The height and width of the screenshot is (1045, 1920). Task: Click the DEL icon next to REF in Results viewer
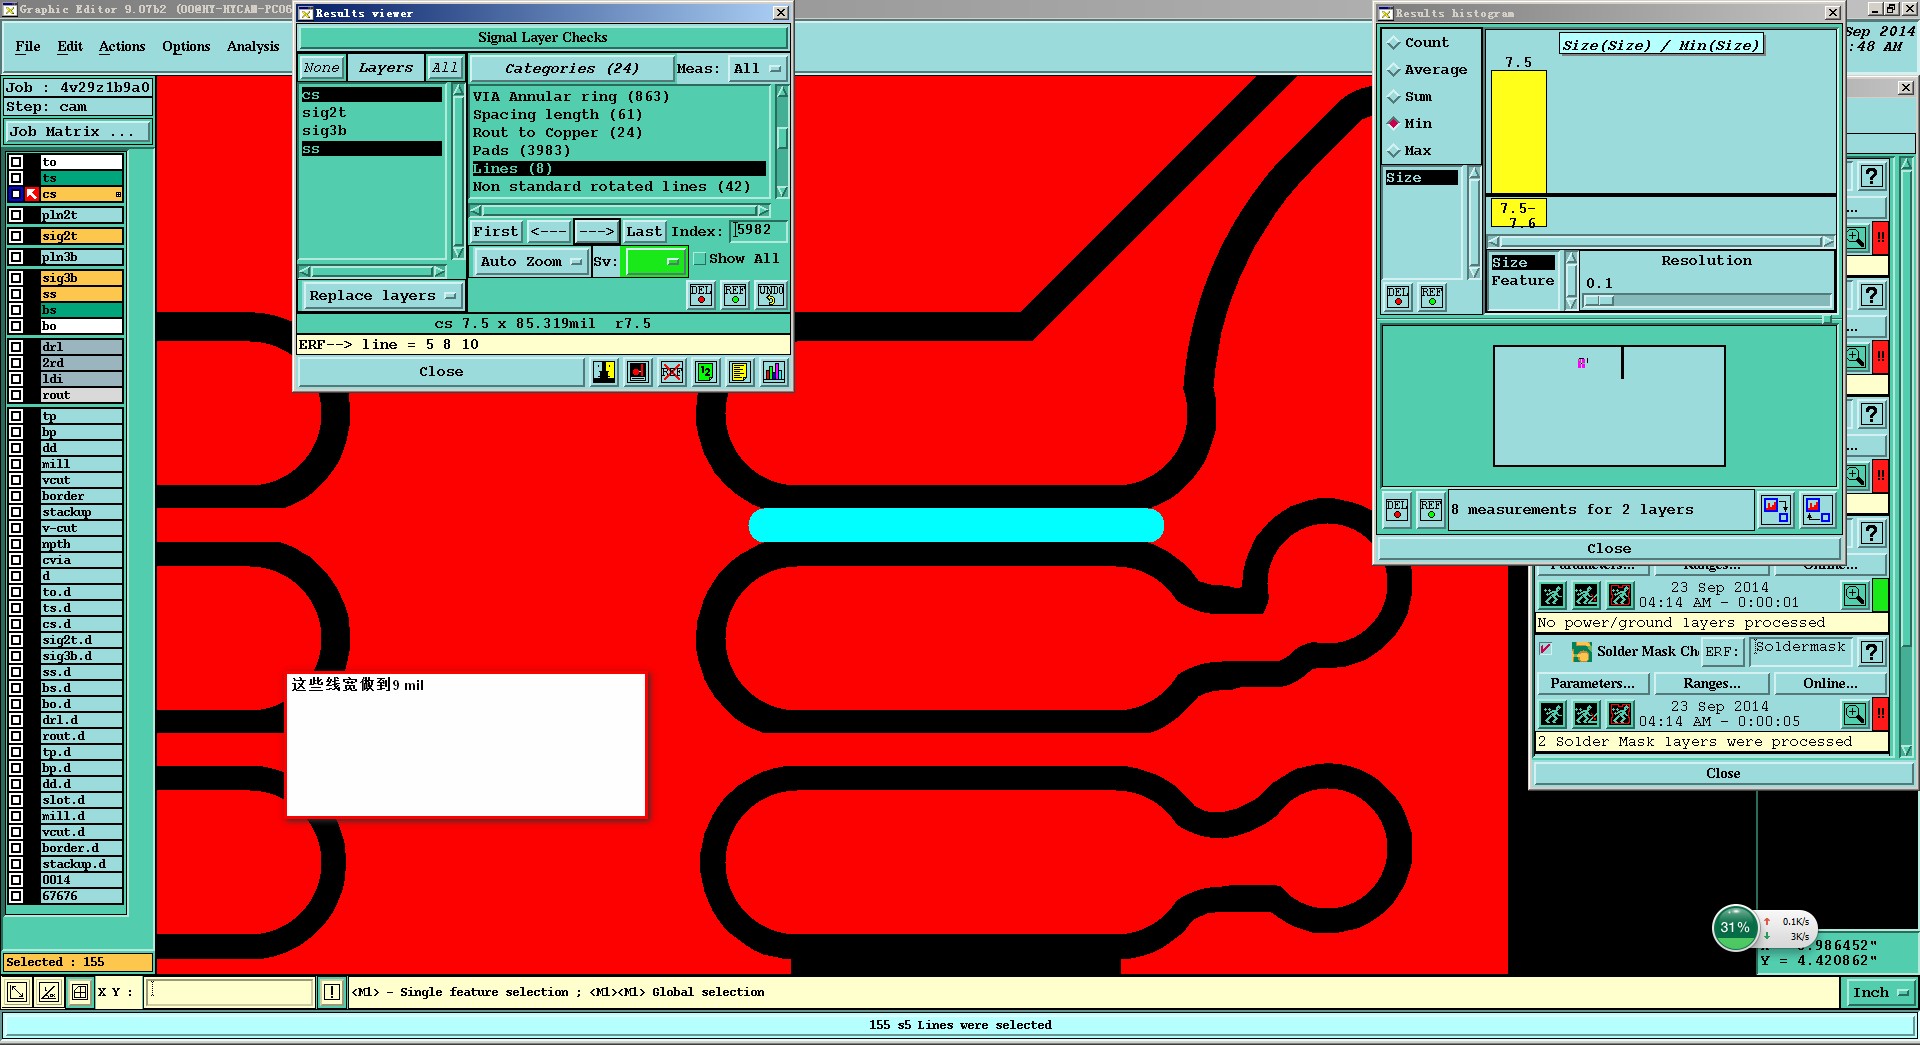click(701, 295)
